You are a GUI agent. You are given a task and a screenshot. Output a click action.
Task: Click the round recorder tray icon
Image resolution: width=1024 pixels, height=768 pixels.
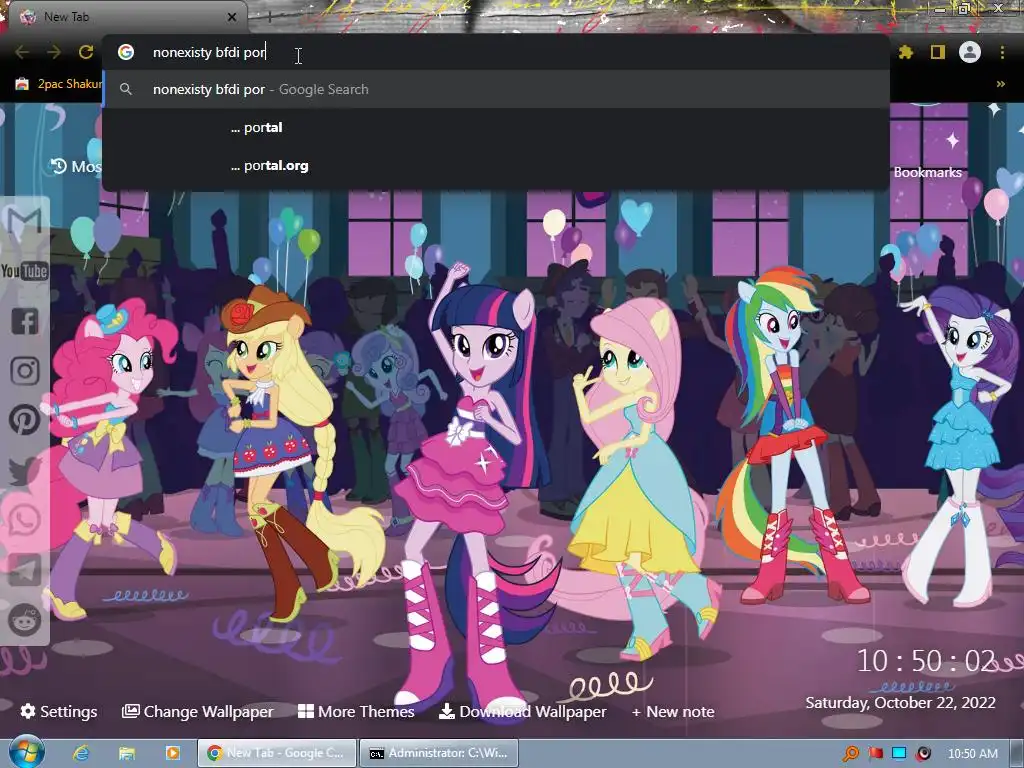(923, 754)
